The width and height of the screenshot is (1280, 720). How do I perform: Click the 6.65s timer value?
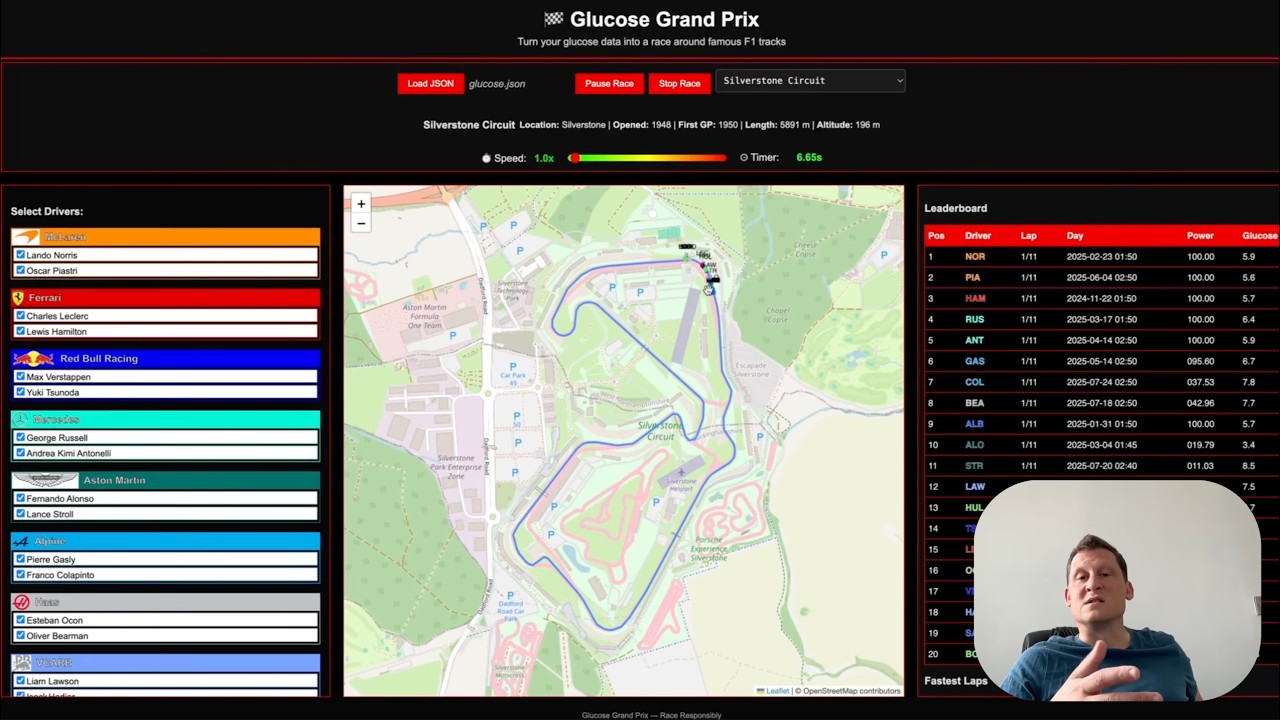(x=809, y=158)
